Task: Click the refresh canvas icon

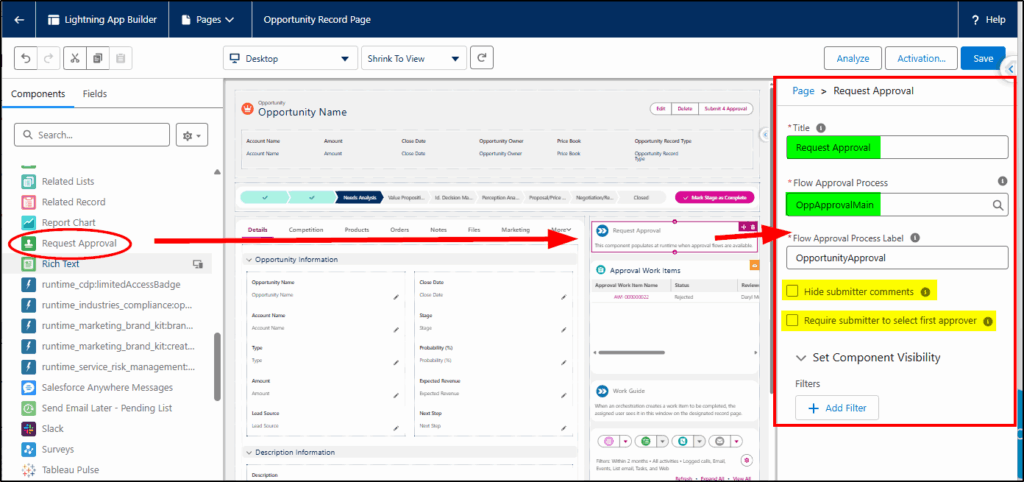Action: point(482,58)
